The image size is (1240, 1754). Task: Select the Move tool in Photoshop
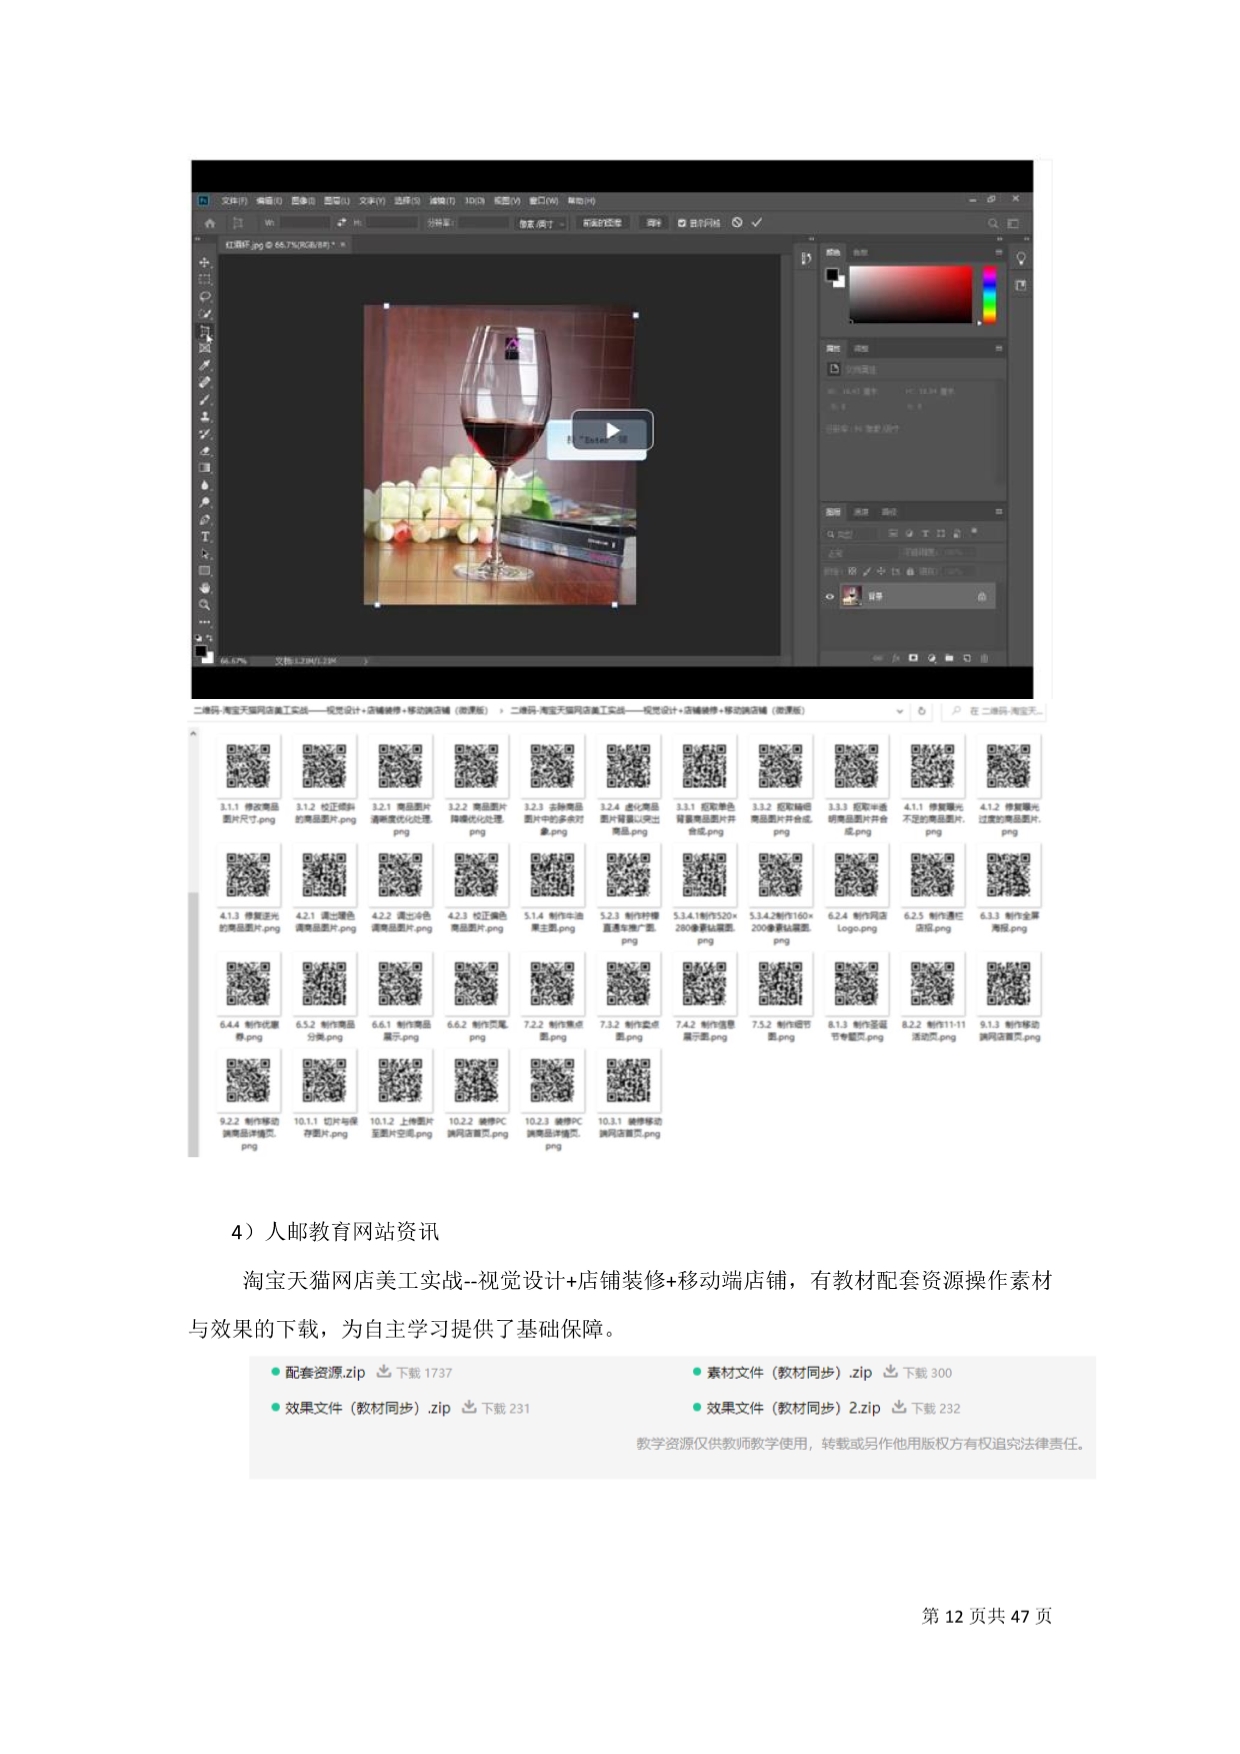(205, 262)
